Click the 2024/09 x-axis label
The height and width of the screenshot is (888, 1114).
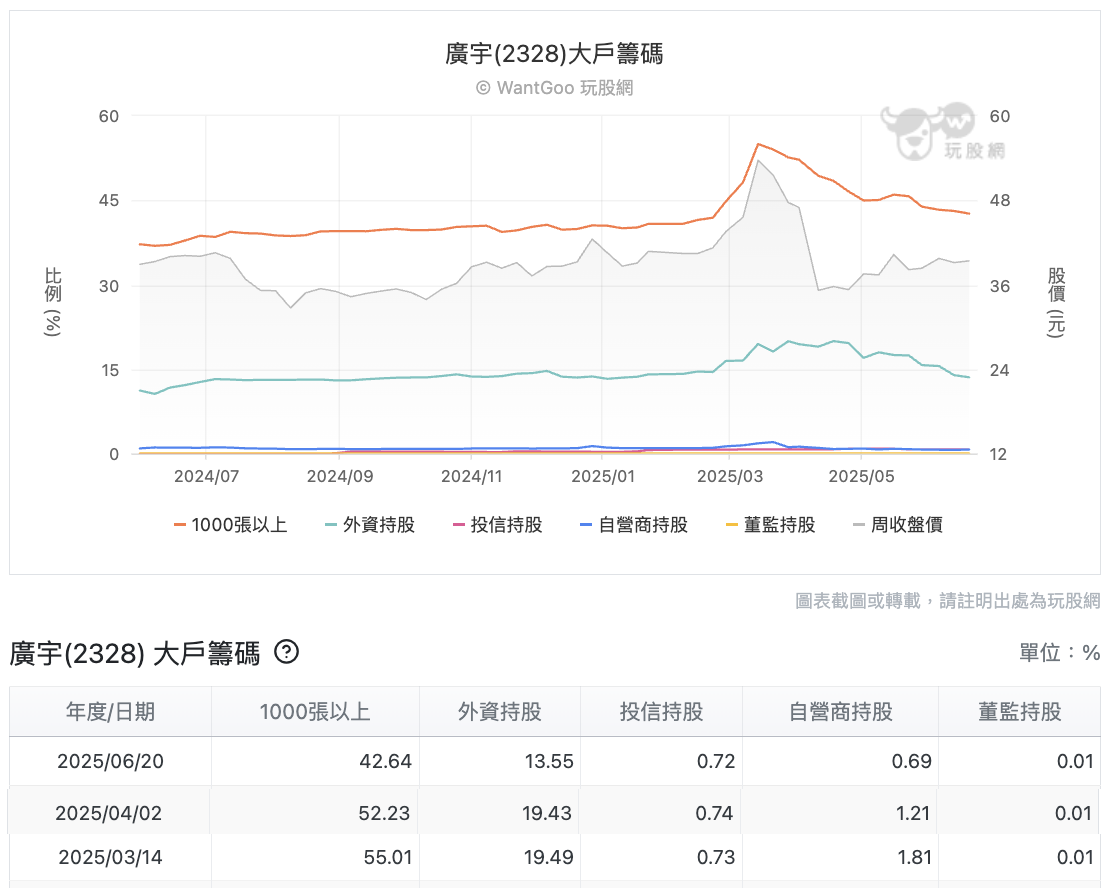[x=340, y=477]
